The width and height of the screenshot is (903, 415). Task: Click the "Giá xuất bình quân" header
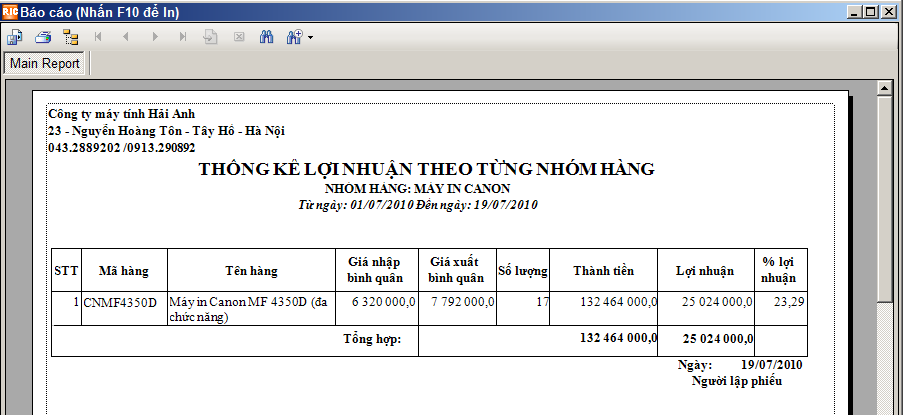(x=456, y=270)
